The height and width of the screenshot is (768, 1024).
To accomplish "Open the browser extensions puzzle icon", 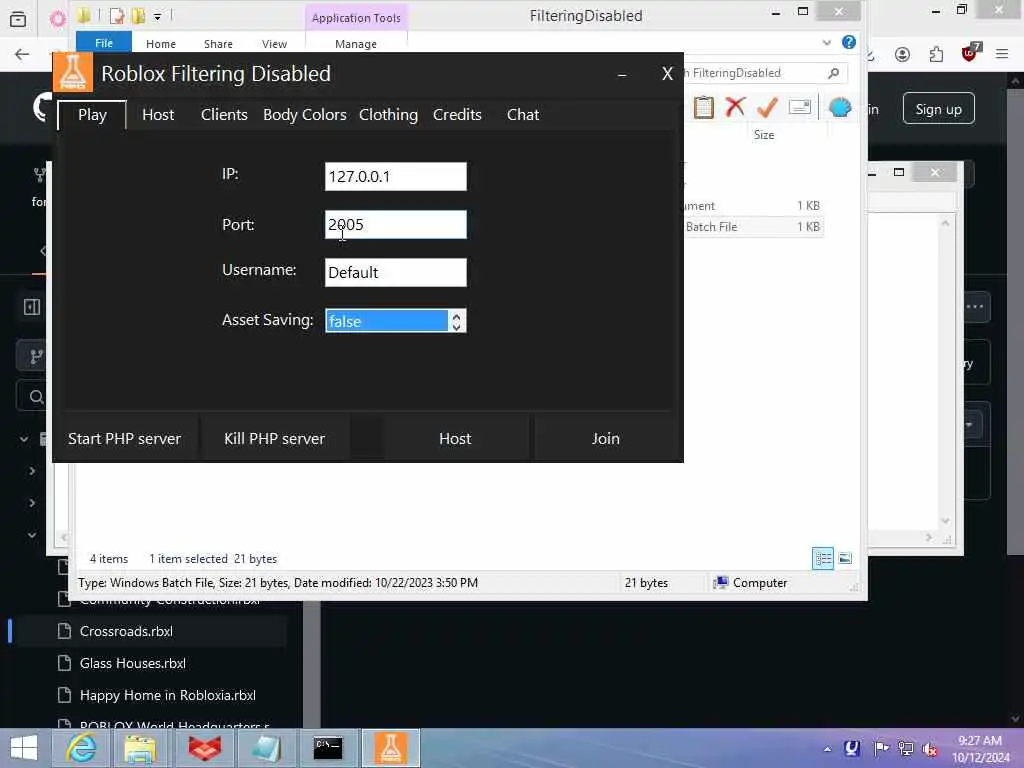I will coord(936,55).
